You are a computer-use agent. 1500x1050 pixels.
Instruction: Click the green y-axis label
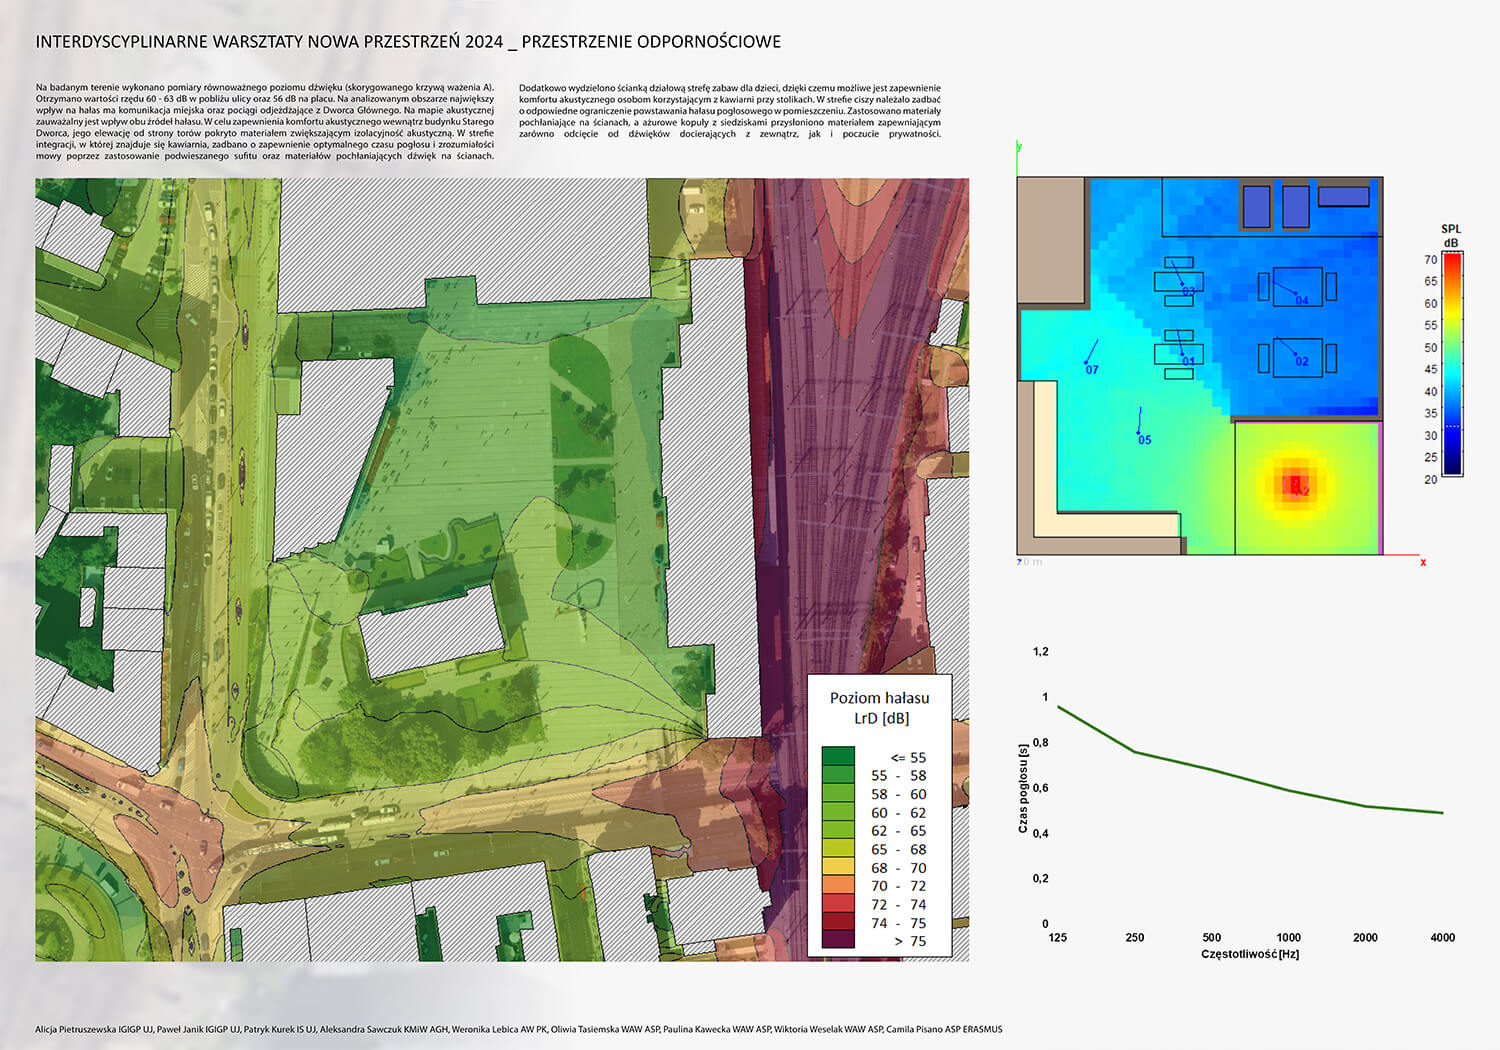coord(1019,147)
